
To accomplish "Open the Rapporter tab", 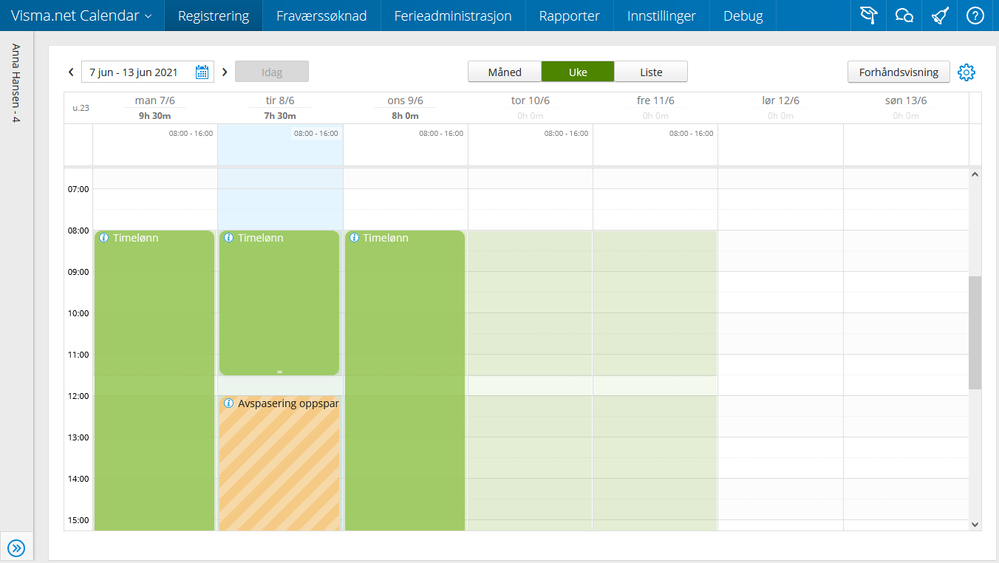I will point(569,16).
